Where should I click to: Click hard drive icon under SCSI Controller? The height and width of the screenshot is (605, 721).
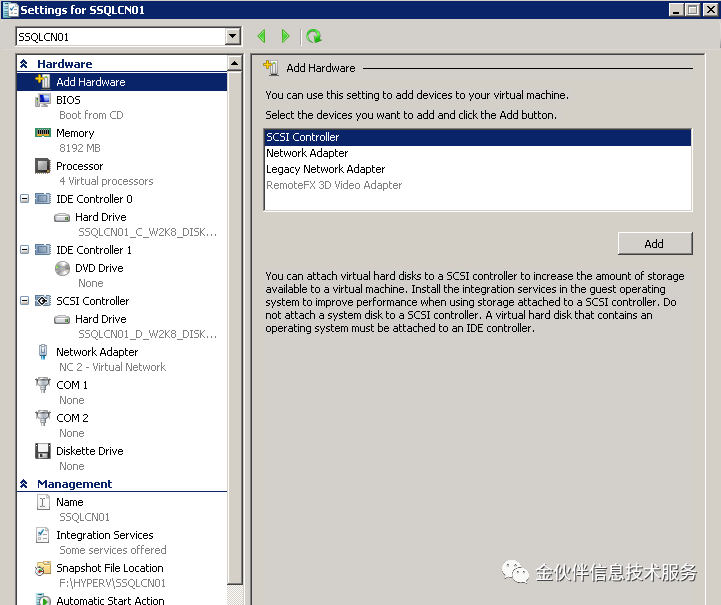[62, 319]
